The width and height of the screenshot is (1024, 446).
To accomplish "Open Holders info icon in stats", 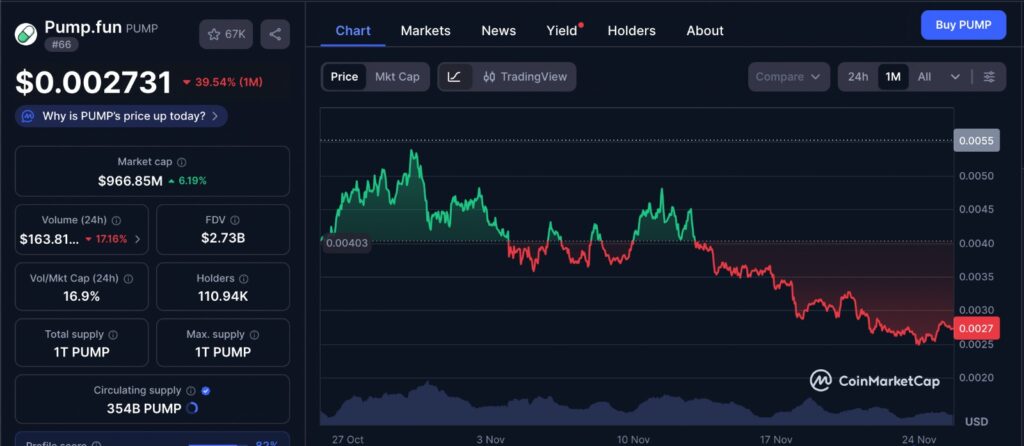I will 244,278.
